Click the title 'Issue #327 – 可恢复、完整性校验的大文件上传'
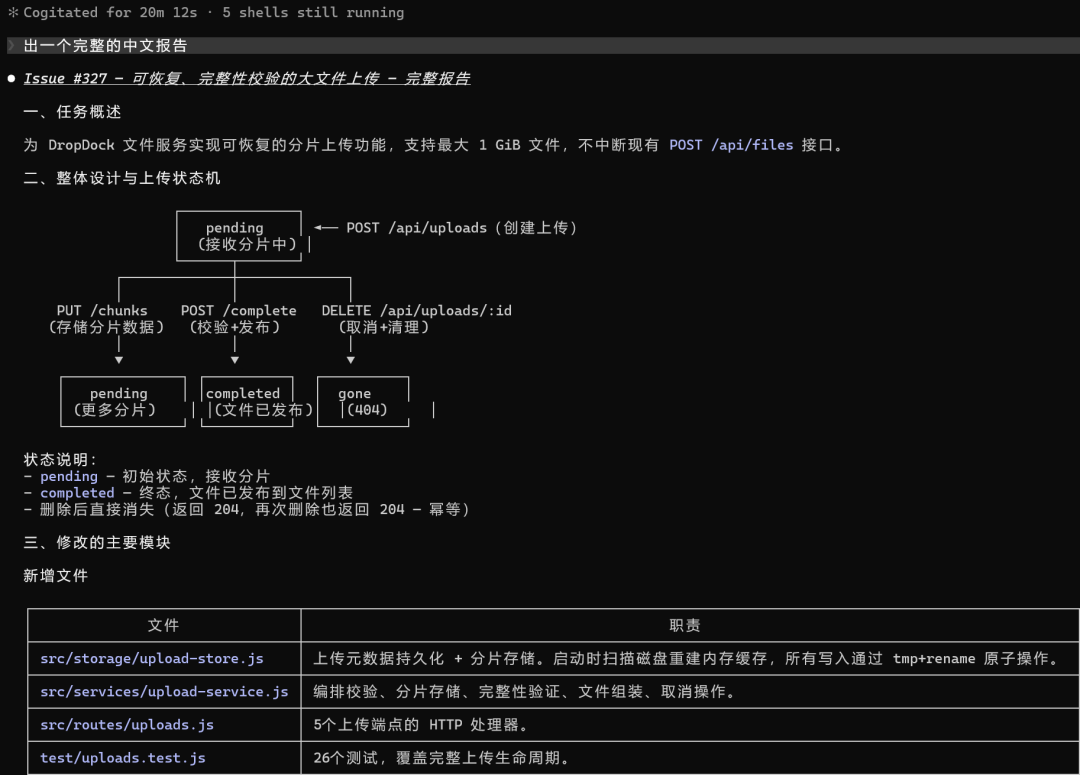This screenshot has width=1080, height=775. point(201,79)
